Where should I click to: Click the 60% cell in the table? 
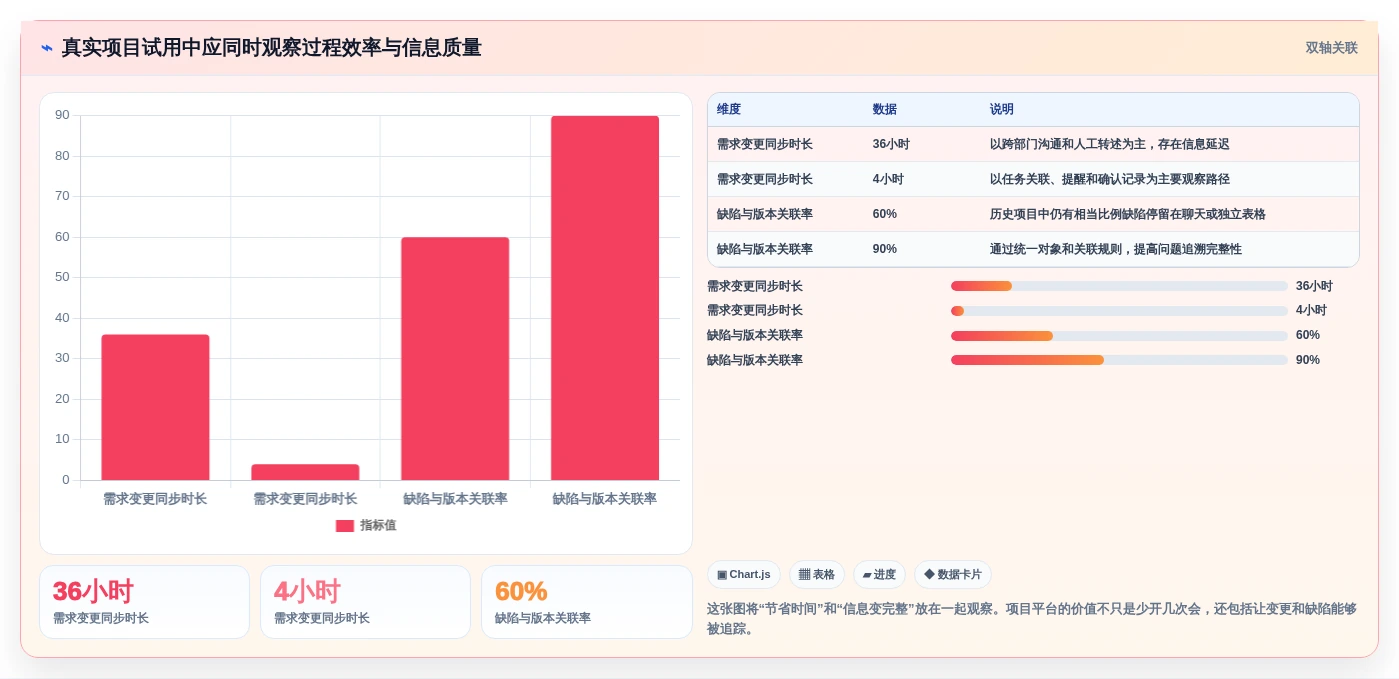point(885,214)
